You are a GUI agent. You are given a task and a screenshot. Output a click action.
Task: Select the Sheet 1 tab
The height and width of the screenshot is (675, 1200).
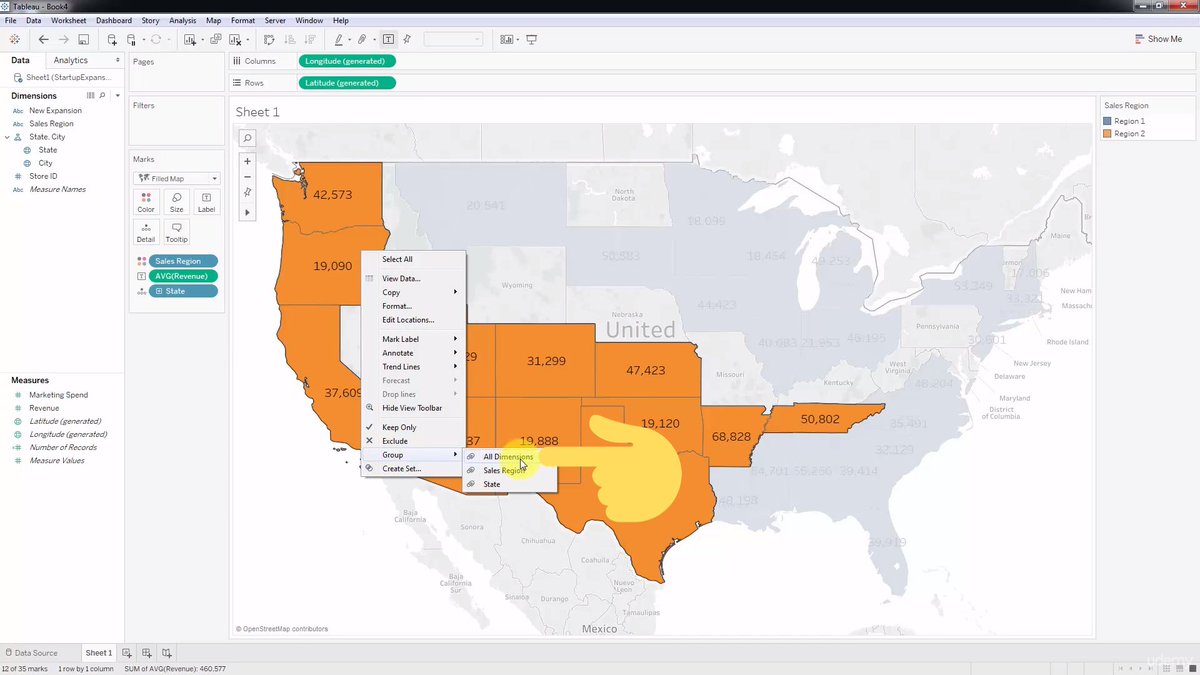(98, 653)
